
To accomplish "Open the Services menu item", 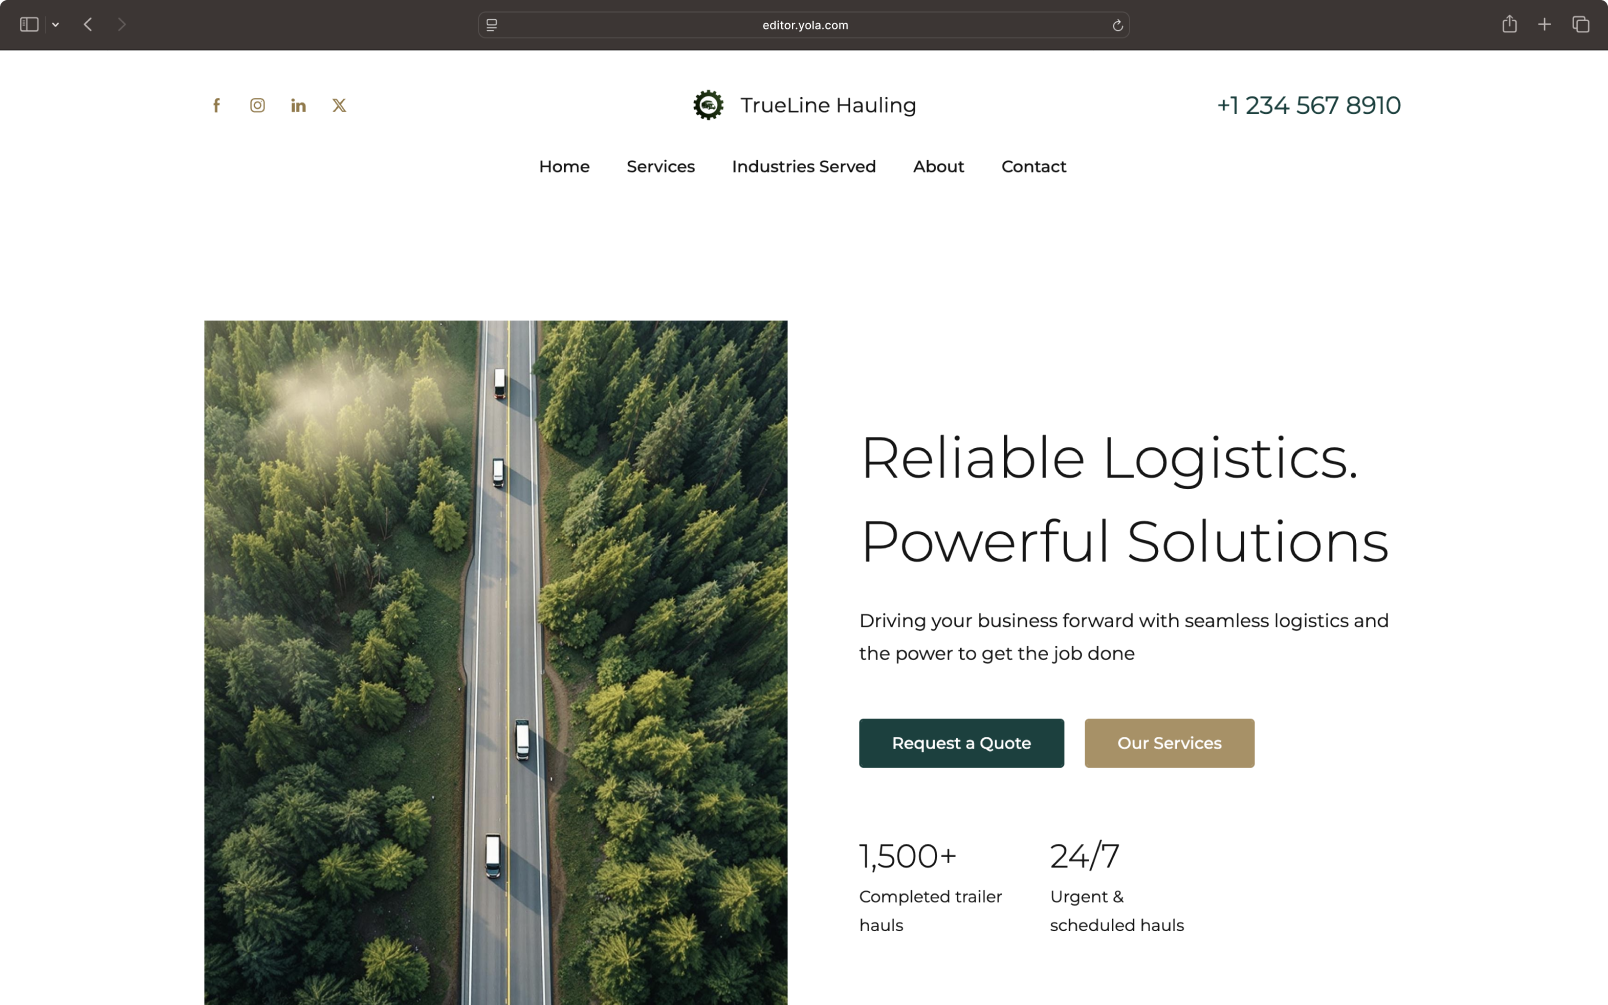I will 660,166.
